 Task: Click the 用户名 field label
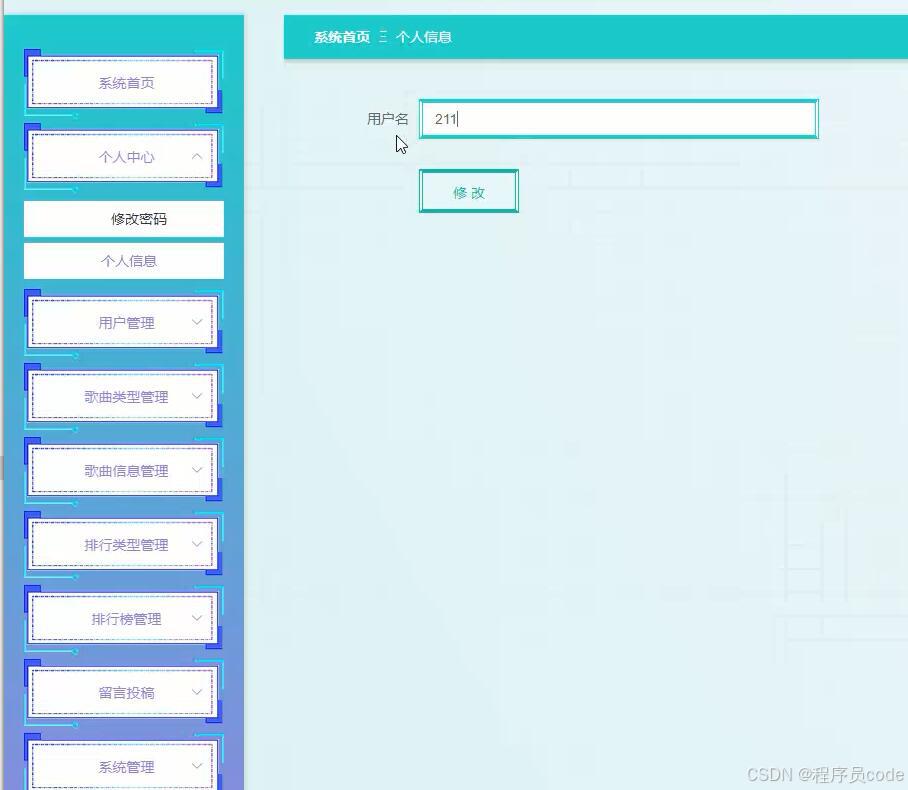387,119
